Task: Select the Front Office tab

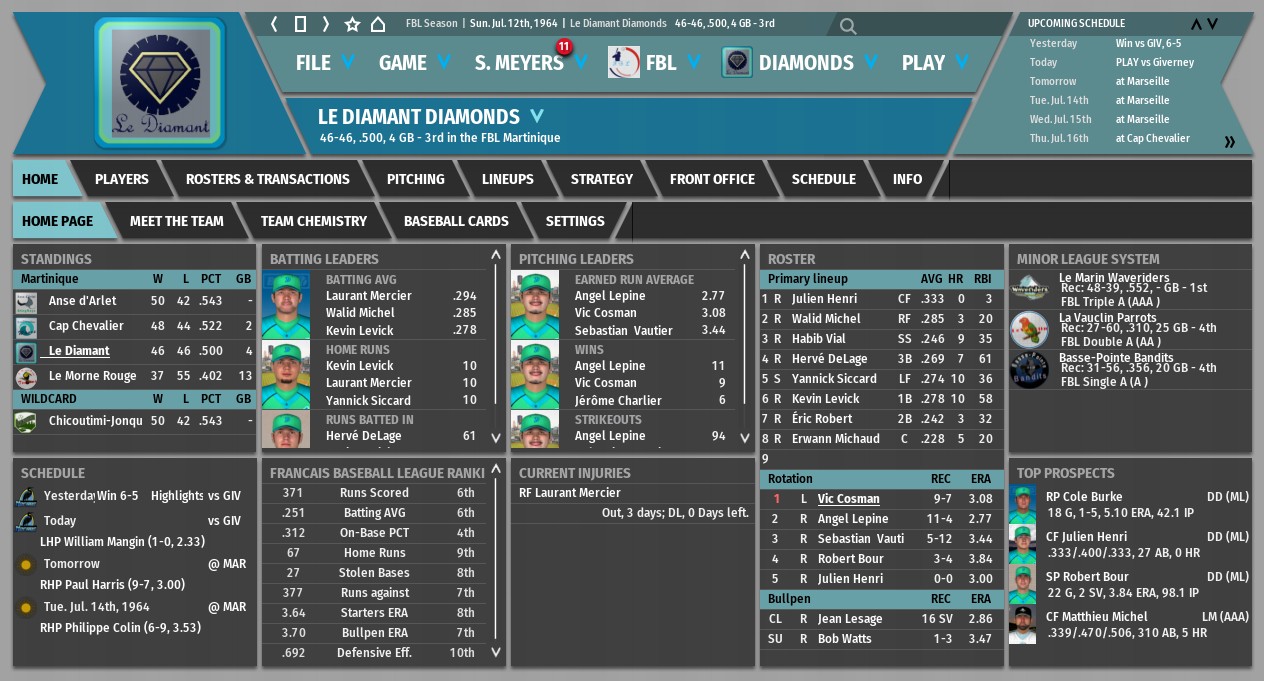Action: pos(712,179)
